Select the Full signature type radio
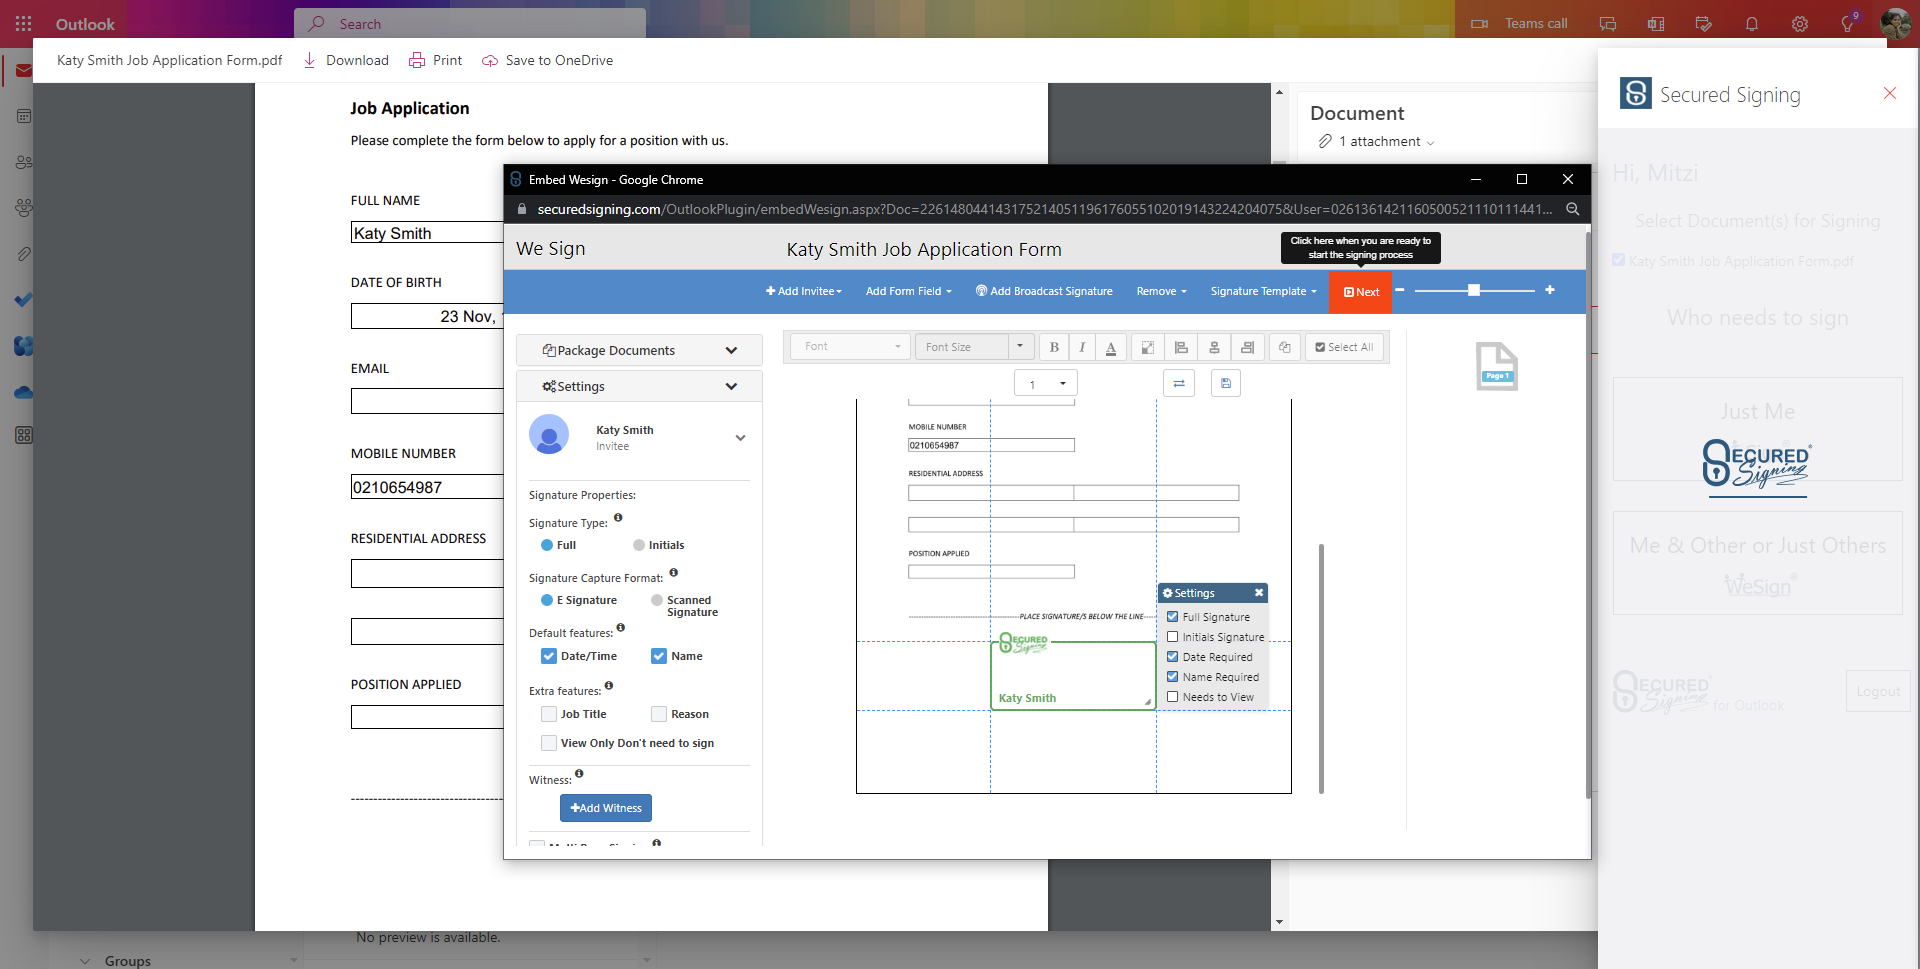This screenshot has height=969, width=1920. (x=547, y=545)
